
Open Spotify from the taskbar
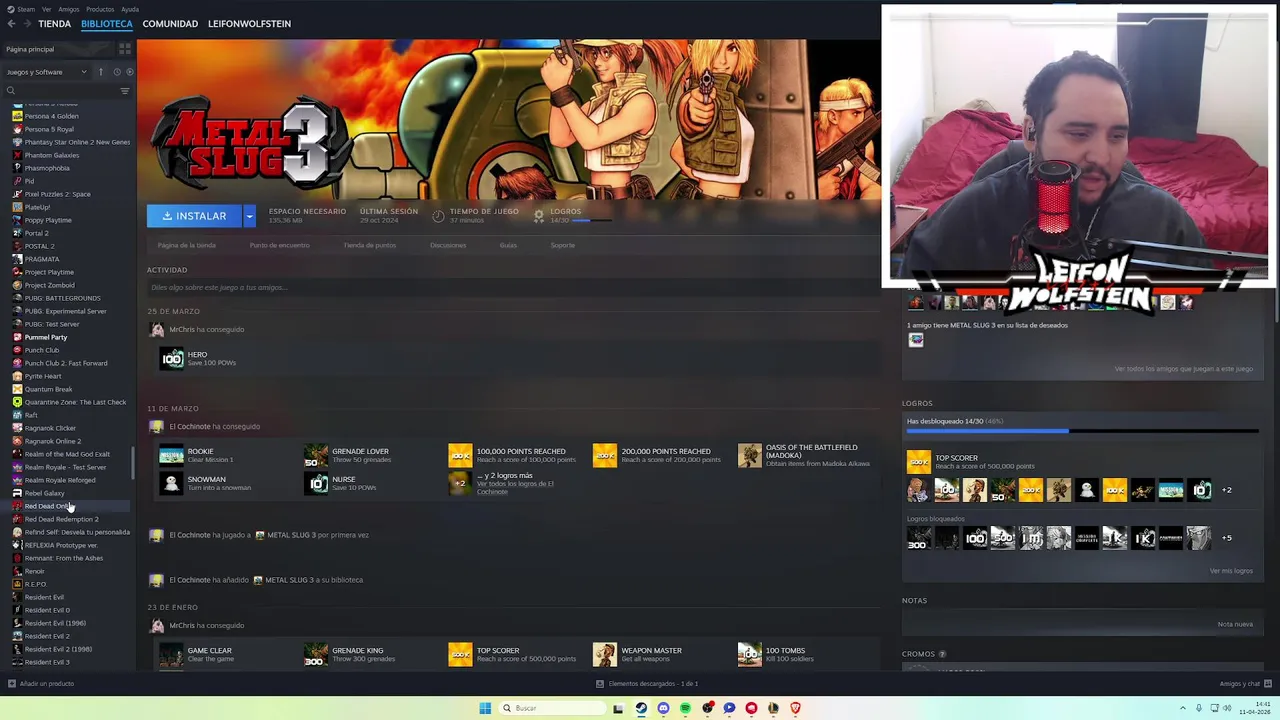685,708
